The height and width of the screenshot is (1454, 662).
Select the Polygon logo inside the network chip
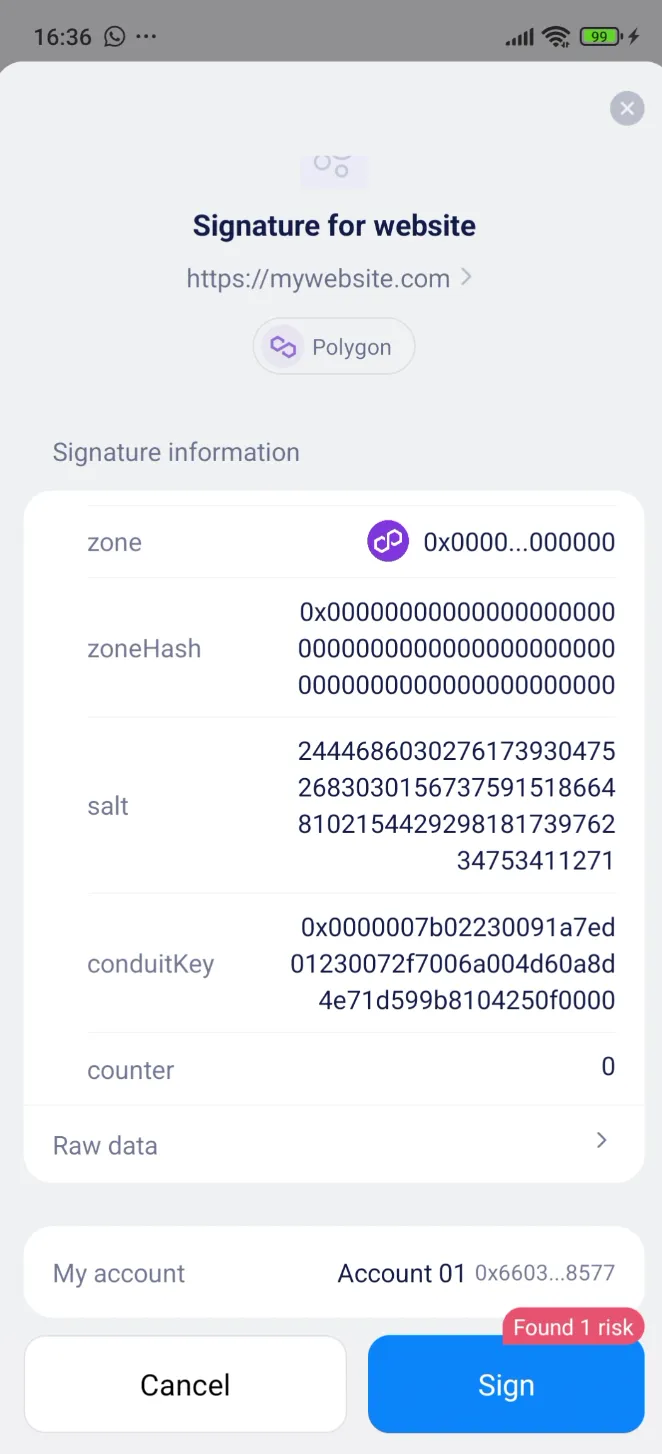click(x=282, y=346)
